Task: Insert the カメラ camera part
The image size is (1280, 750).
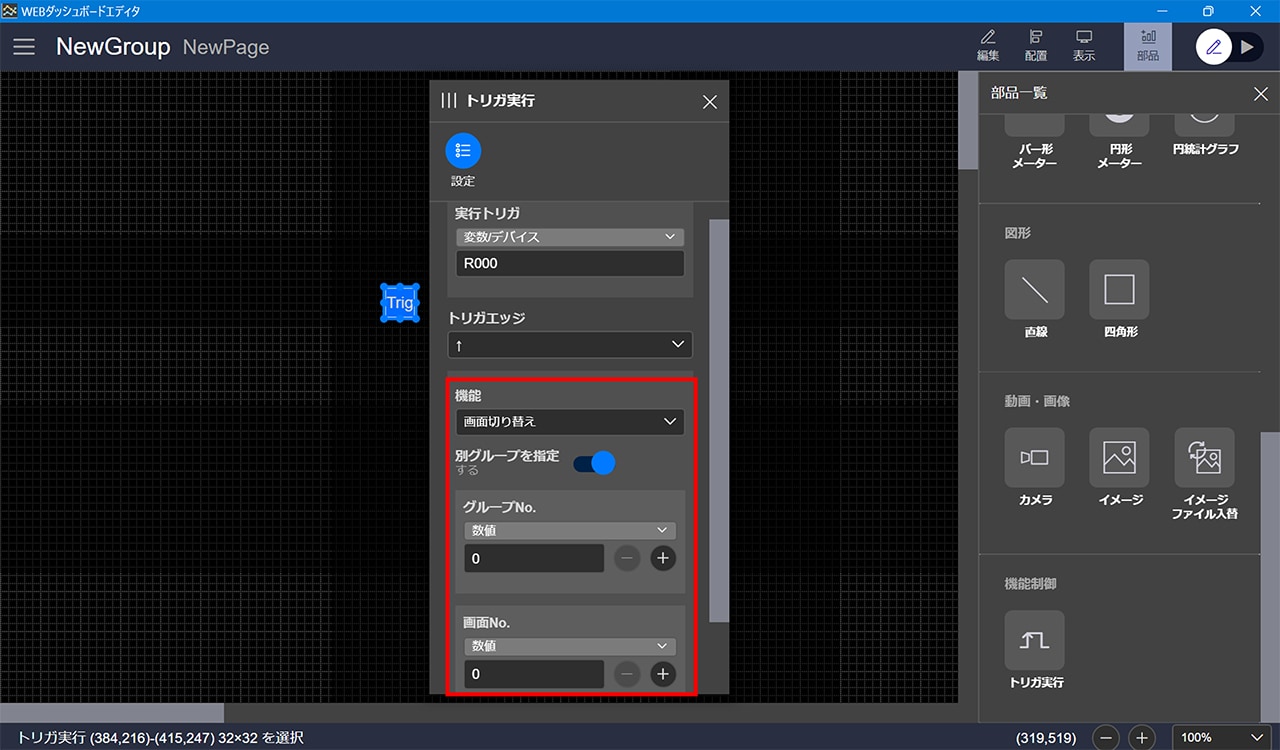Action: pos(1034,458)
